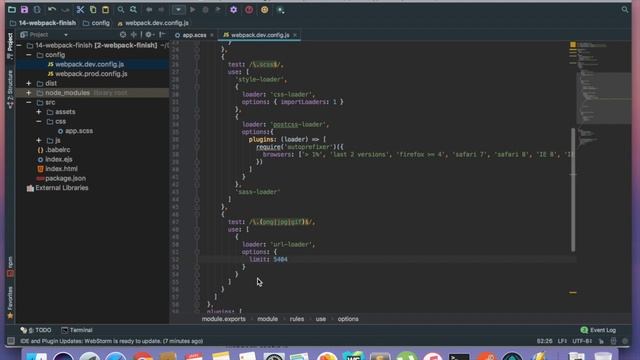Open the Event Log
Screen dimensions: 640x360
[598, 330]
